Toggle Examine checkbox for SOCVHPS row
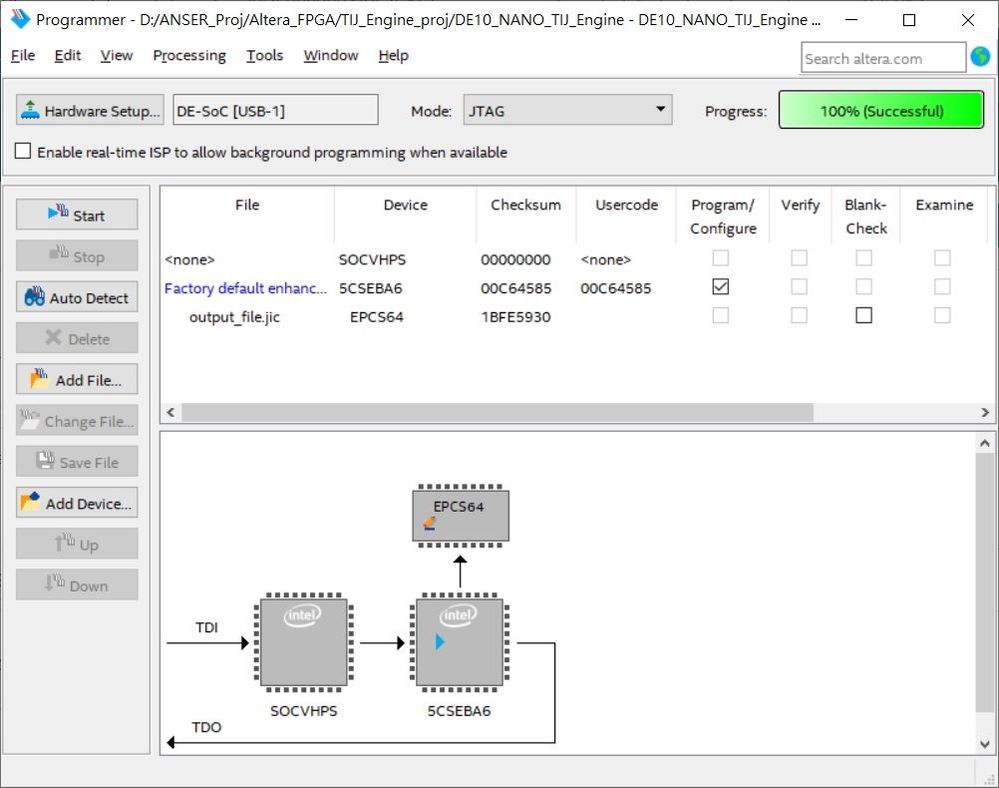Screen dimensions: 999x788 point(942,258)
